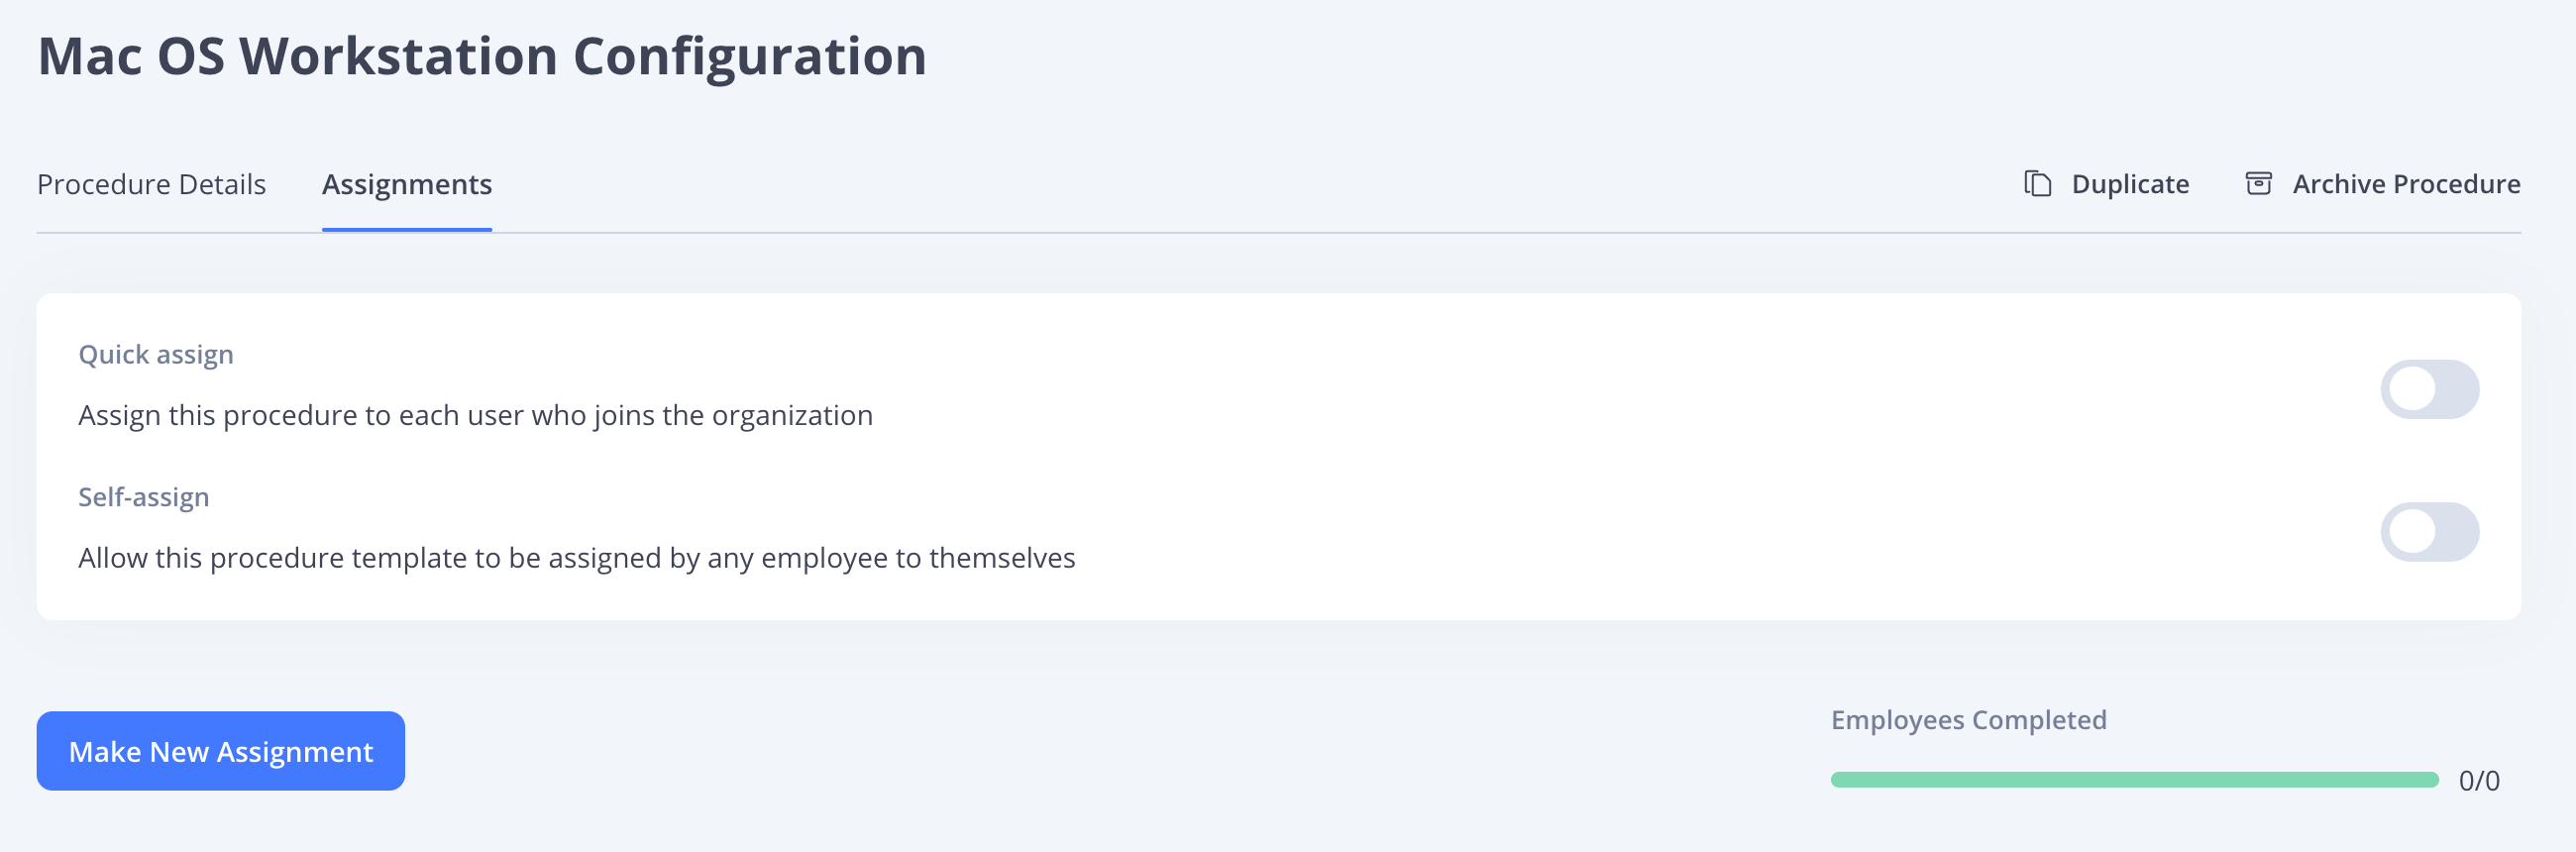The height and width of the screenshot is (852, 2576).
Task: Click the text about employees assigning to themselves
Action: pyautogui.click(x=577, y=558)
